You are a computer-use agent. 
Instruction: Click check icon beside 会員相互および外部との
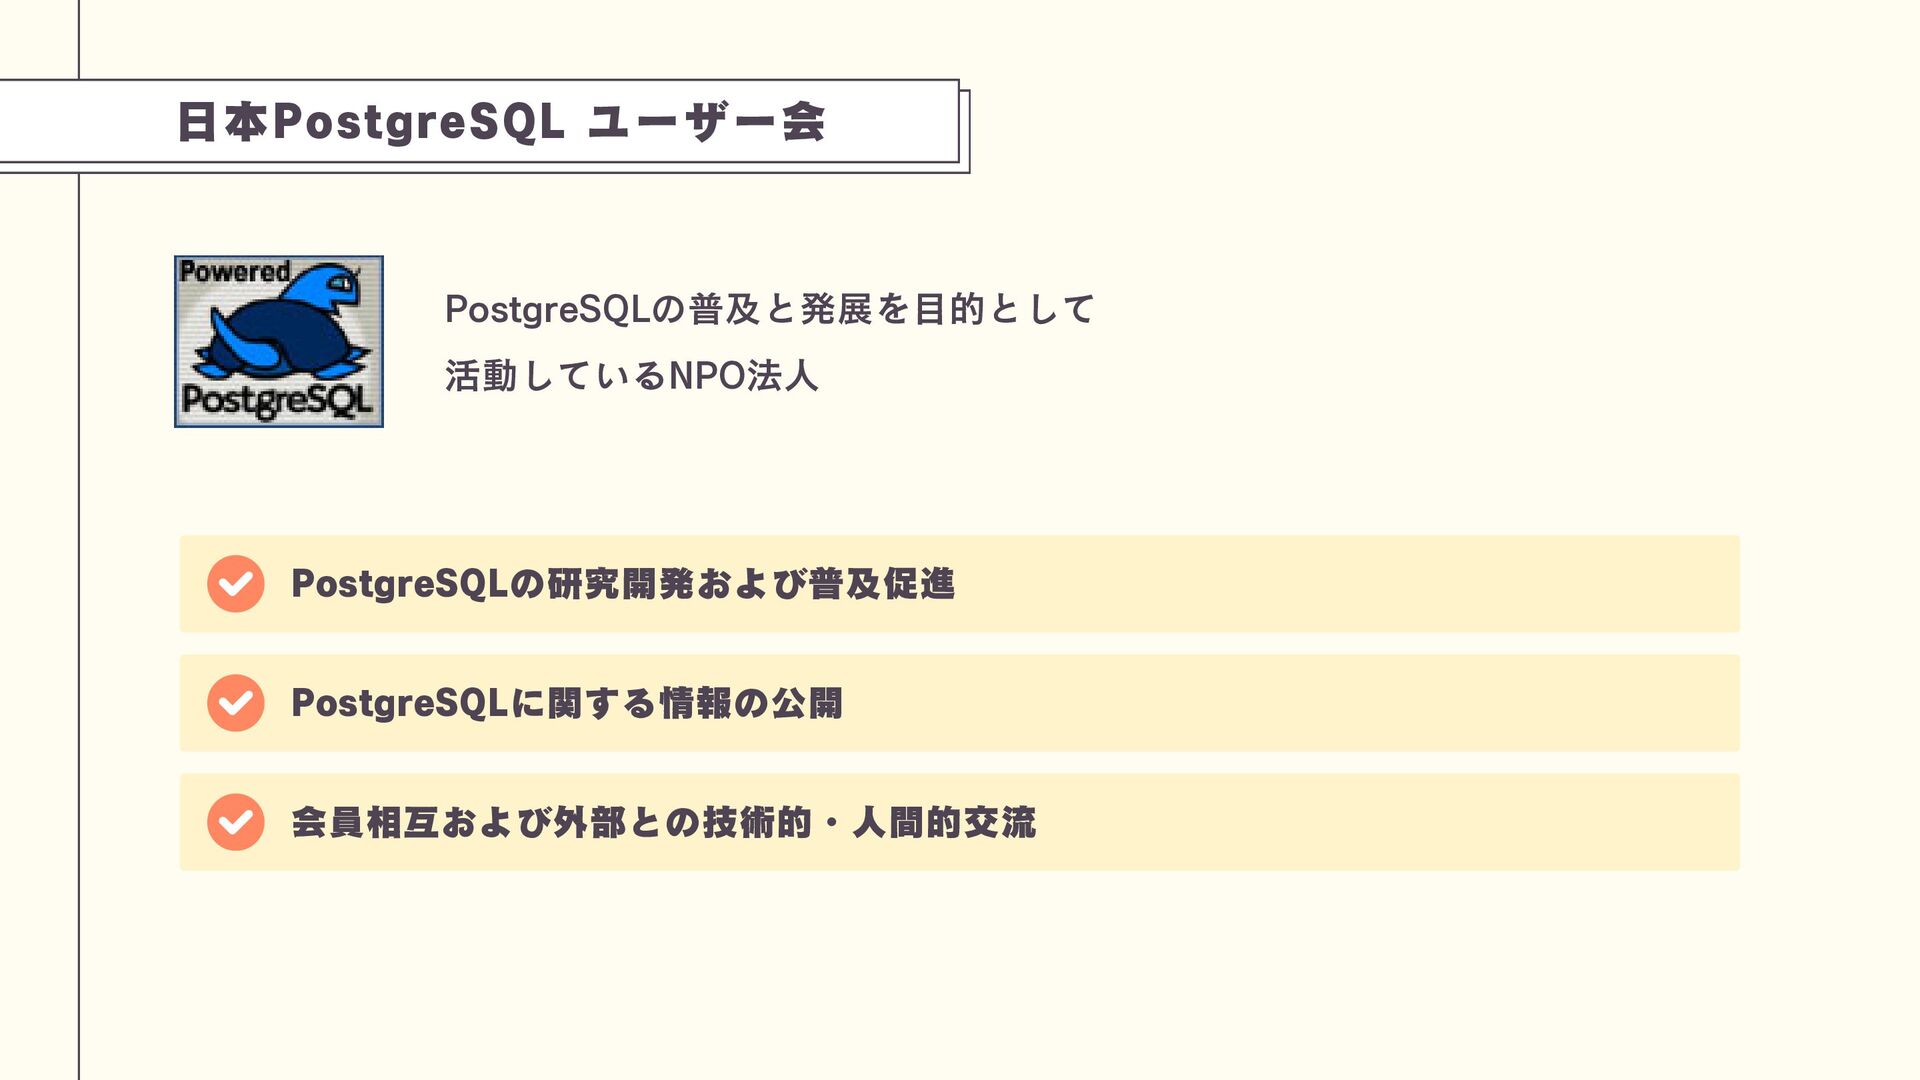[x=236, y=822]
